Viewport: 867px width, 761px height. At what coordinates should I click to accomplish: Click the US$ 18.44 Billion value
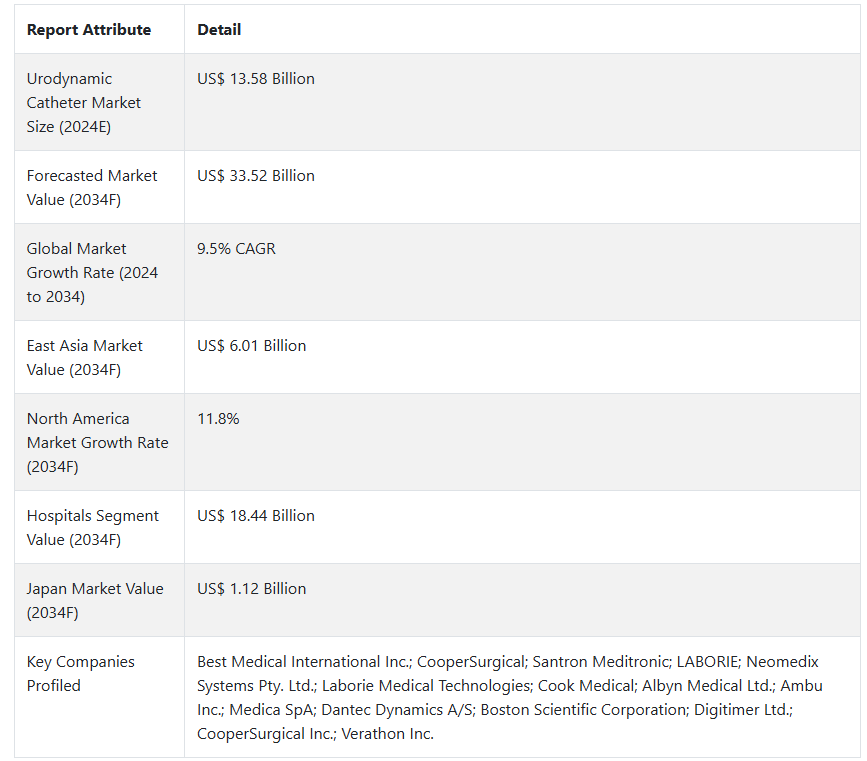[x=256, y=516]
